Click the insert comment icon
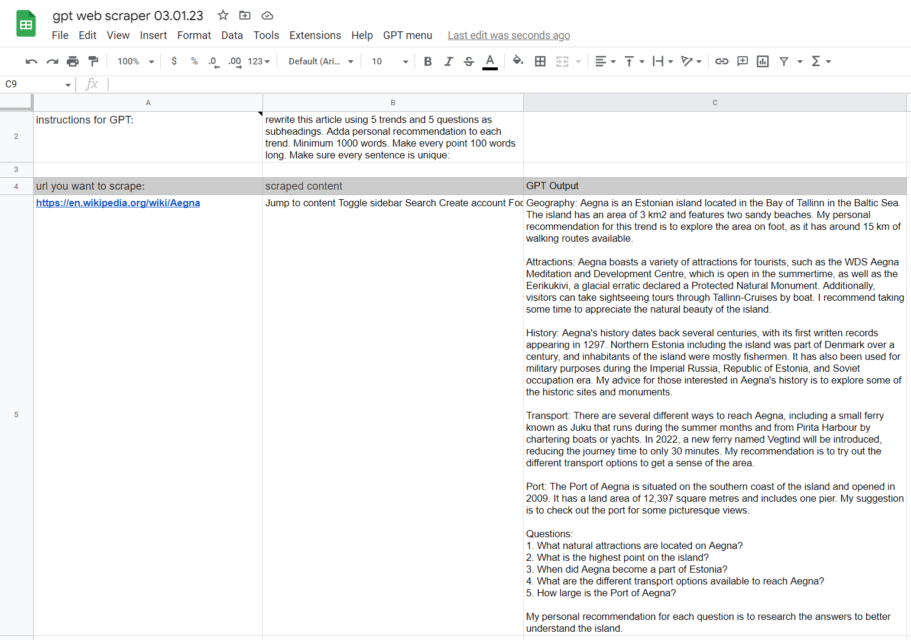The width and height of the screenshot is (911, 640). pyautogui.click(x=742, y=61)
